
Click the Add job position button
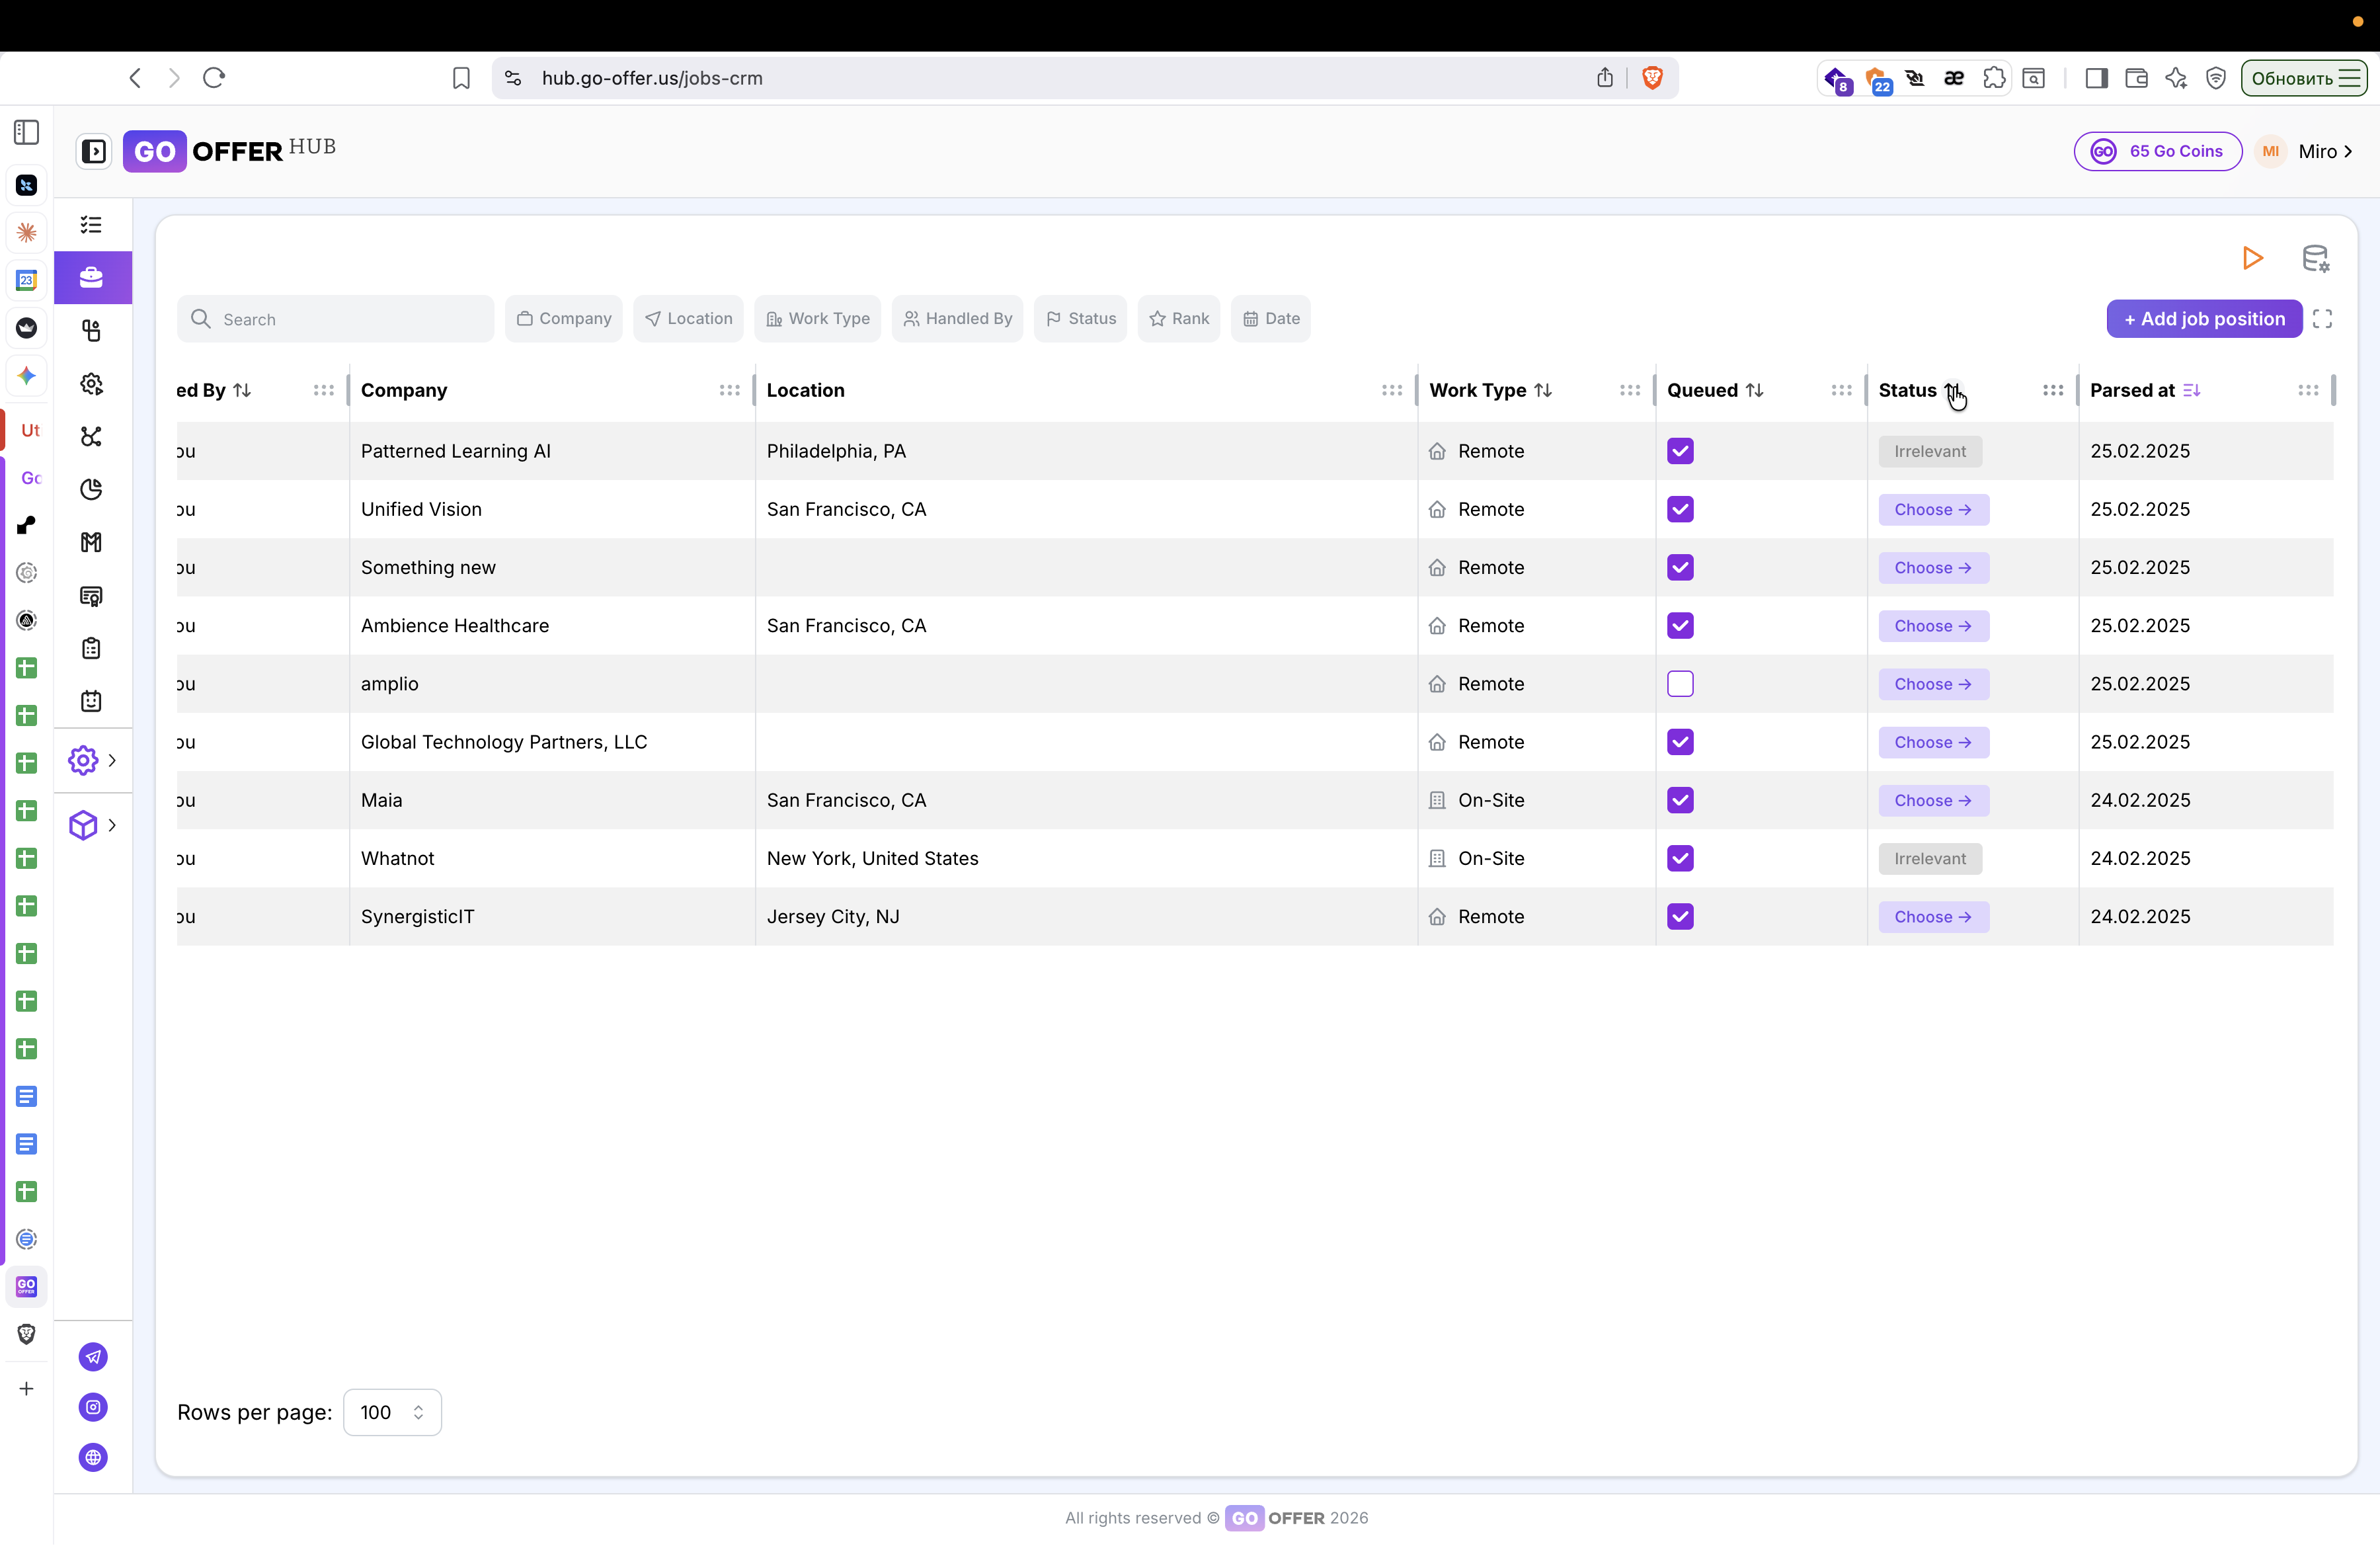2203,319
